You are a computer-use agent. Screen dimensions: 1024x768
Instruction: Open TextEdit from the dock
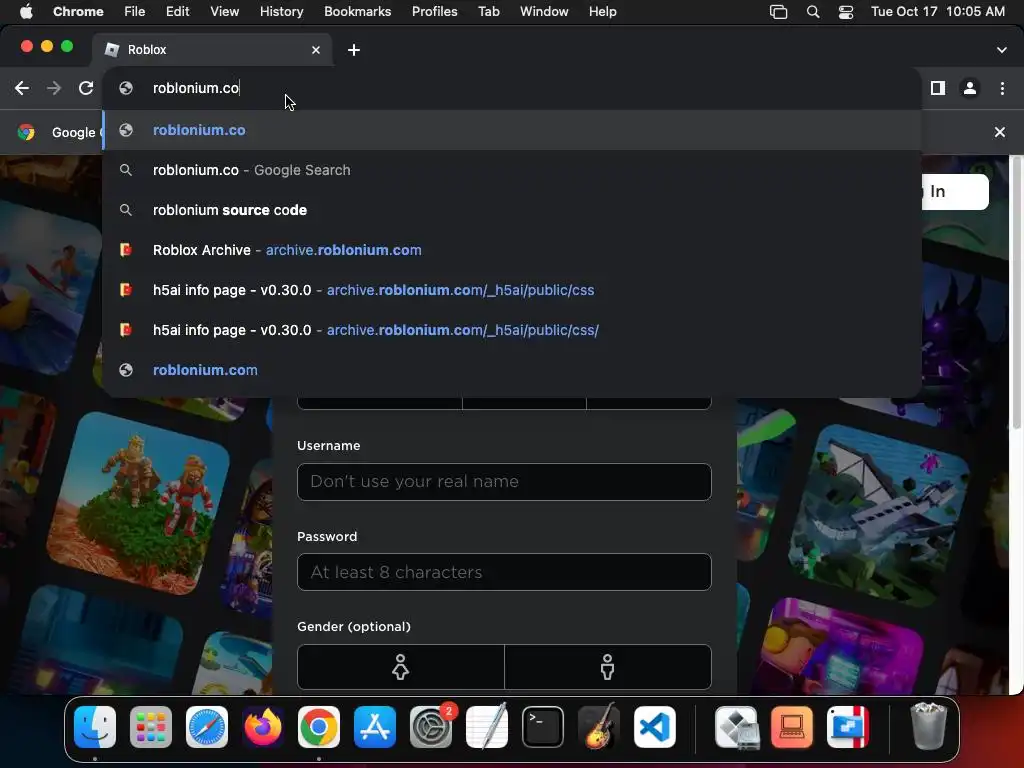(x=487, y=727)
